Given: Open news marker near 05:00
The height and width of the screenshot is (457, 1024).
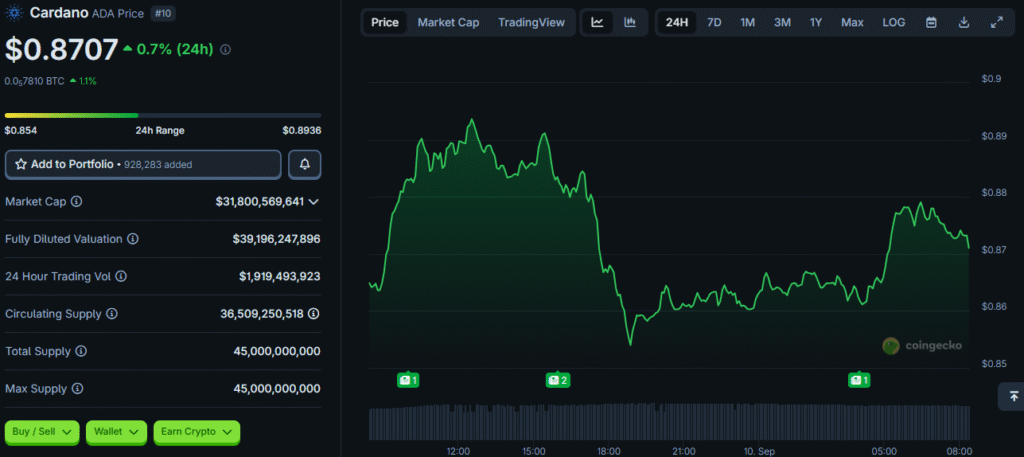Looking at the screenshot, I should click(859, 380).
